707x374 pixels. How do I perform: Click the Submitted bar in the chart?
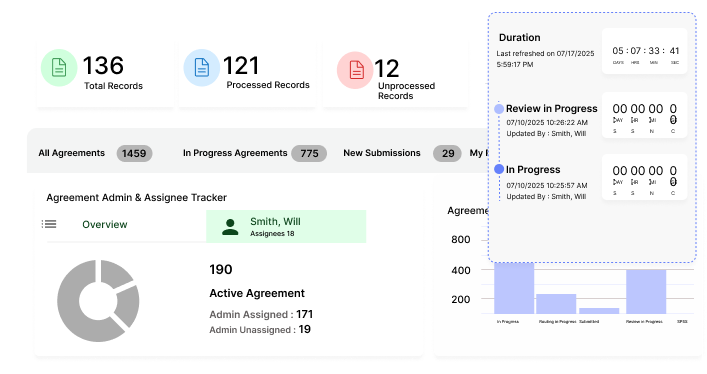pyautogui.click(x=599, y=311)
